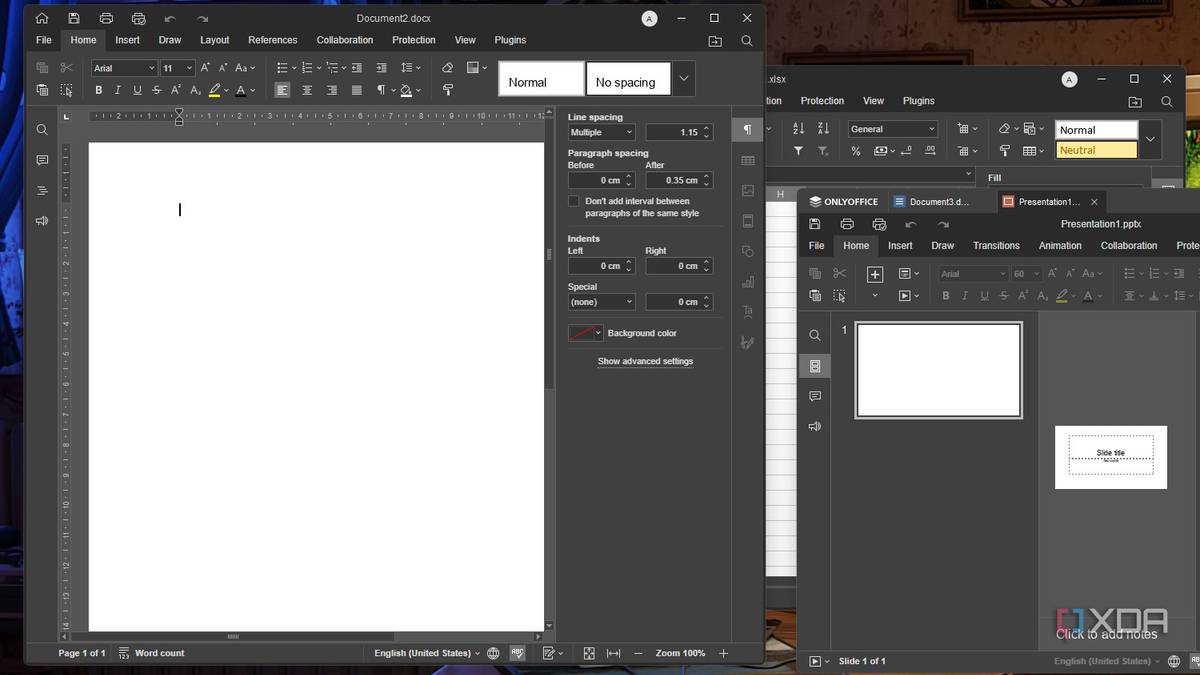Toggle strikethrough in the document editor
The width and height of the screenshot is (1200, 675).
pyautogui.click(x=157, y=90)
